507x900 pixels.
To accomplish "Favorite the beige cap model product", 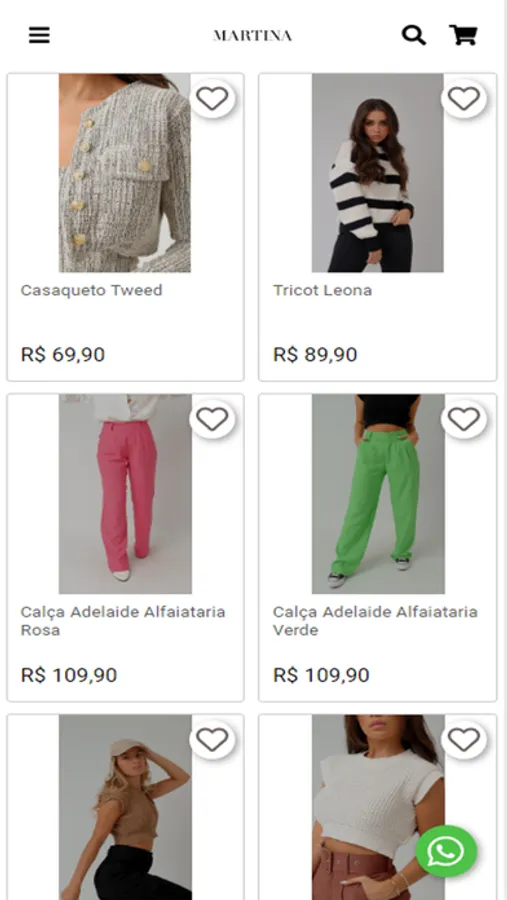I will pos(212,740).
